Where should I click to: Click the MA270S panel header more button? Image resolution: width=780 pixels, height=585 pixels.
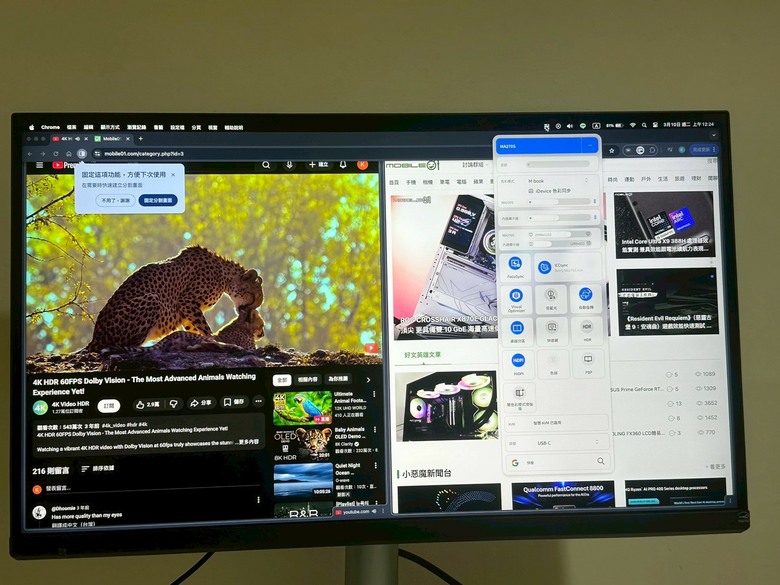click(590, 146)
